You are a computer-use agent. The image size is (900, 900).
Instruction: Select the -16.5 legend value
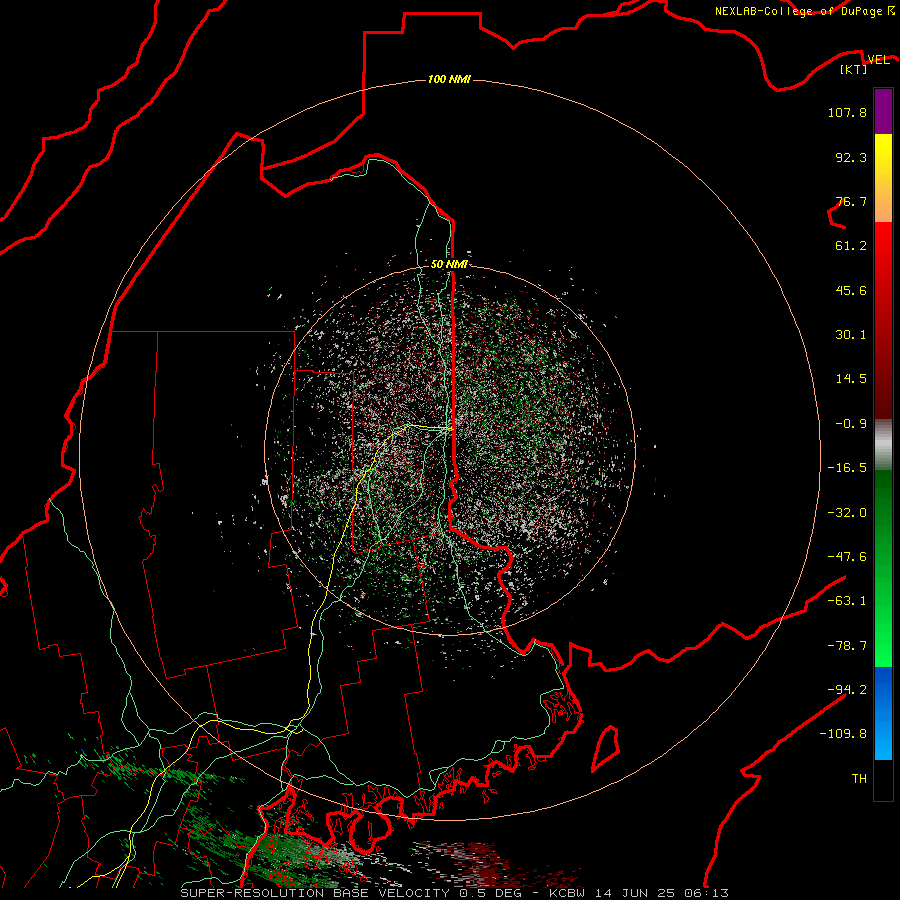[x=847, y=468]
